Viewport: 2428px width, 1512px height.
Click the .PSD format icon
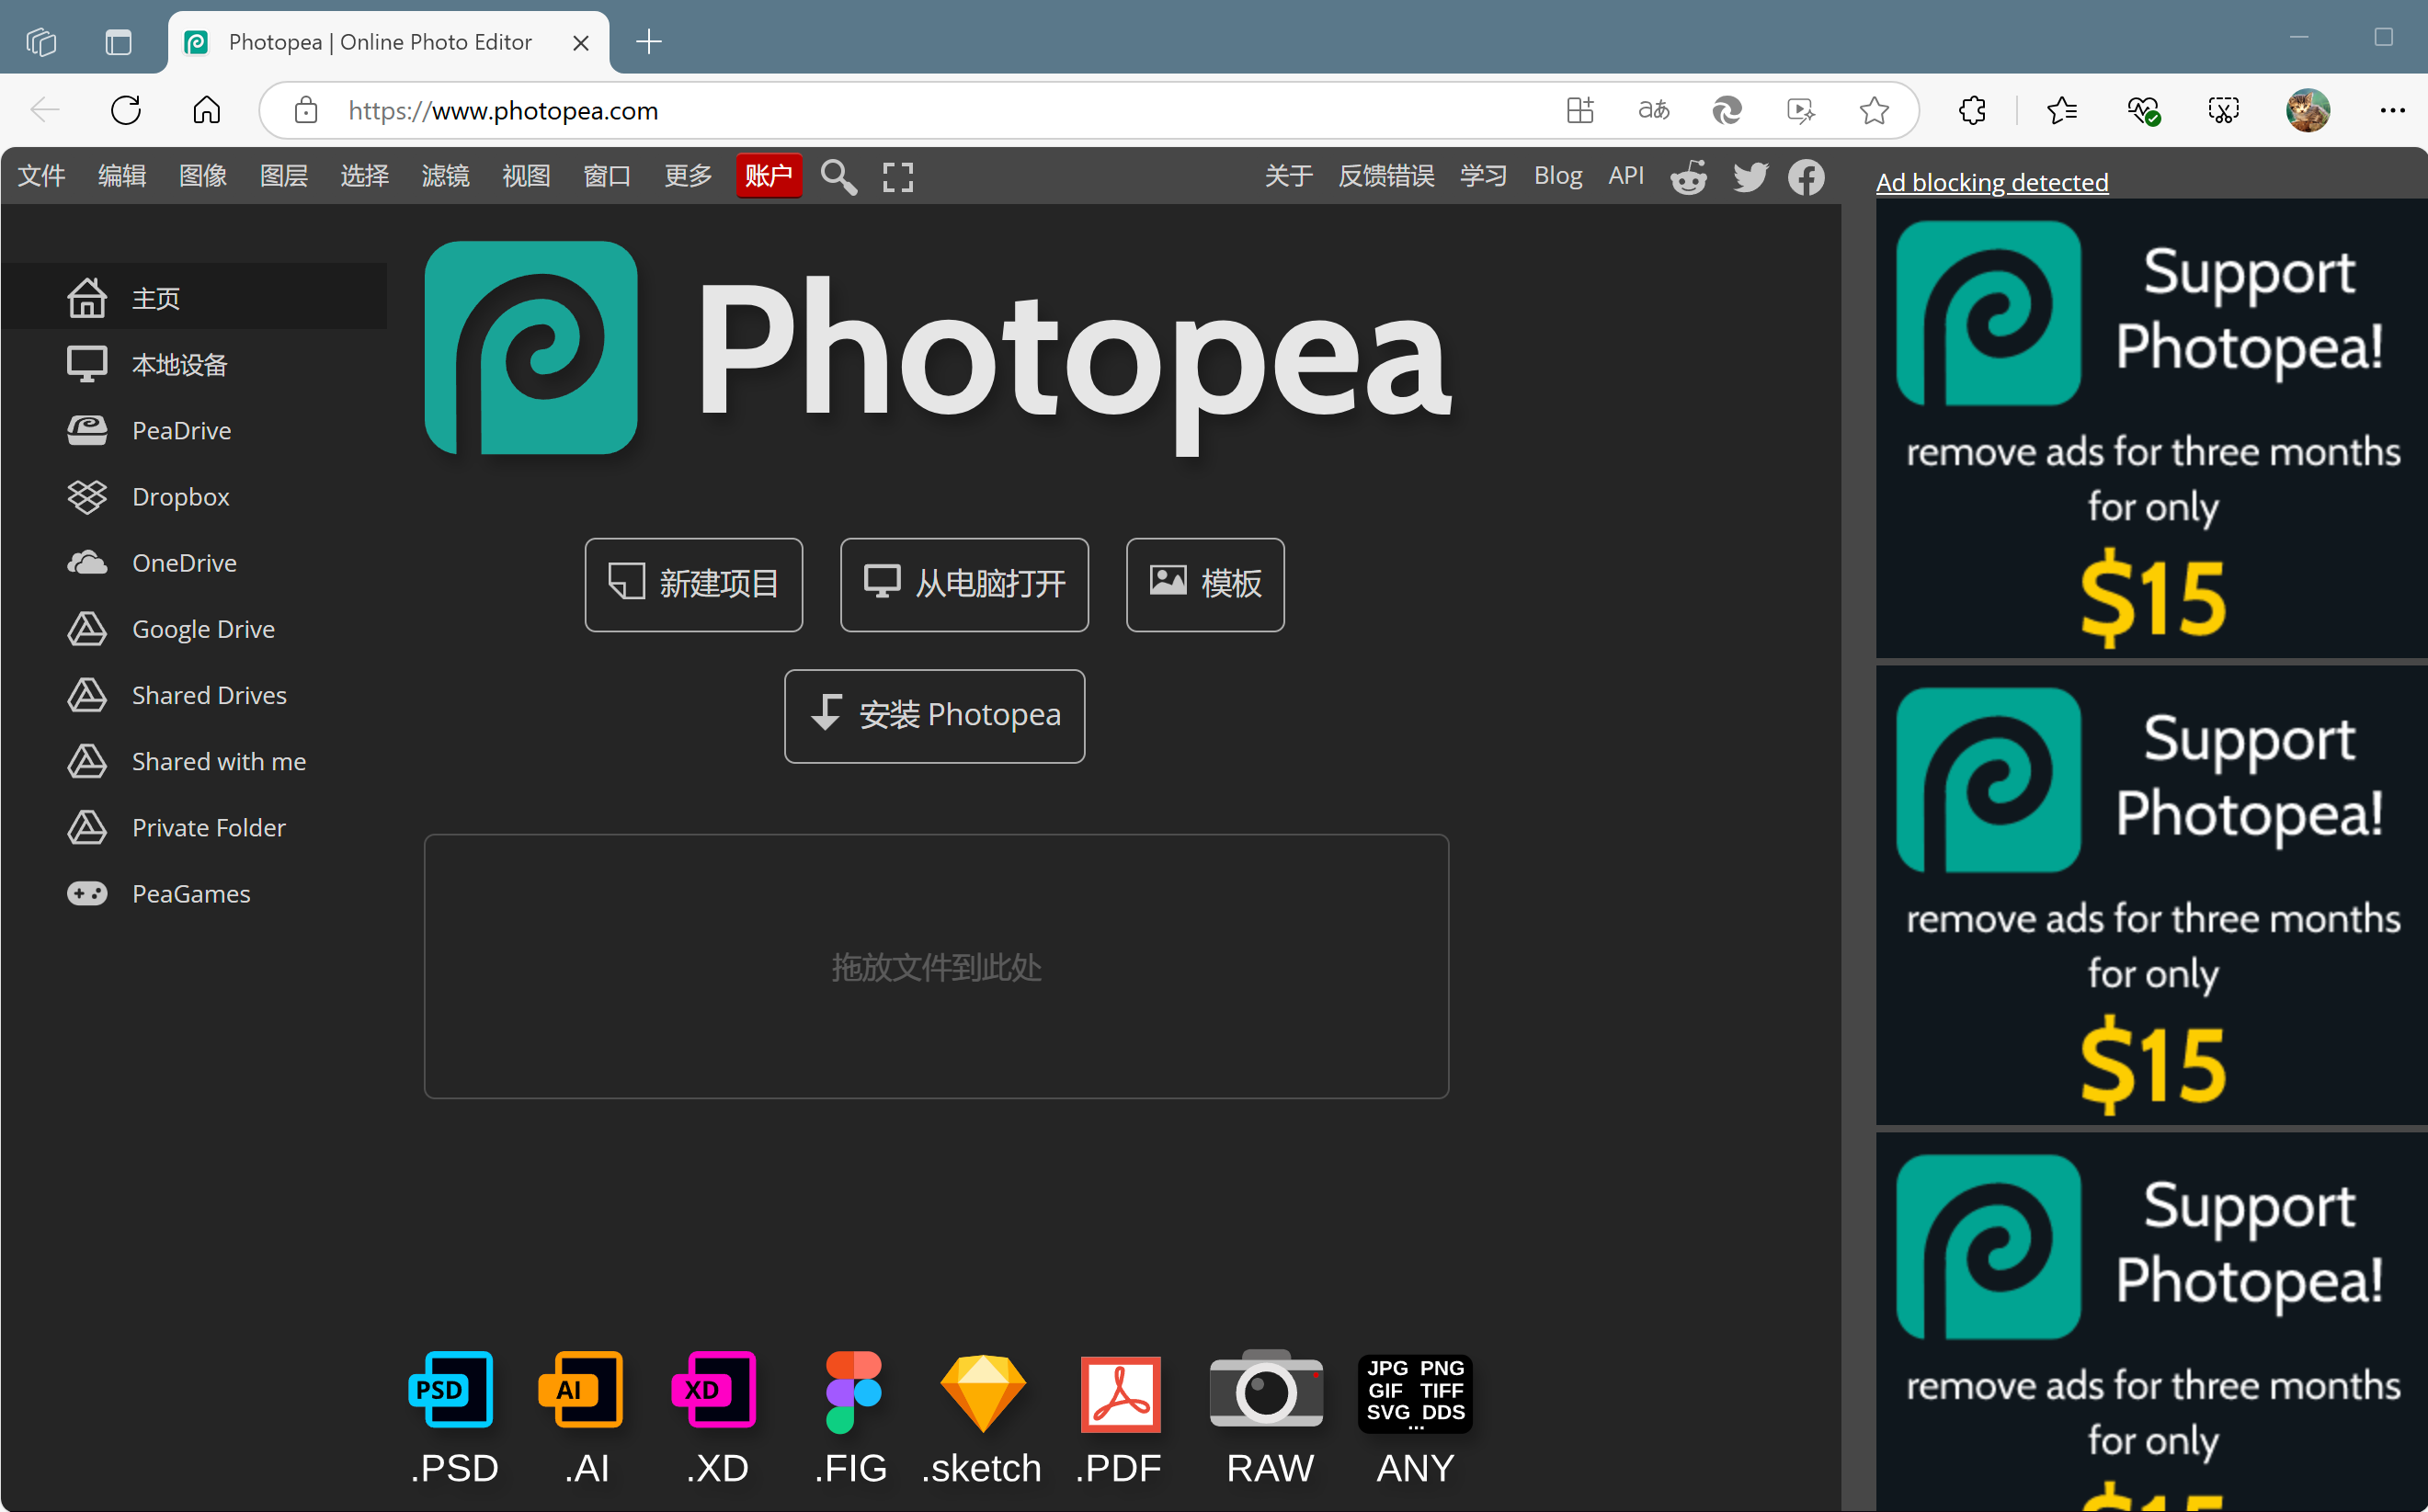(x=452, y=1389)
